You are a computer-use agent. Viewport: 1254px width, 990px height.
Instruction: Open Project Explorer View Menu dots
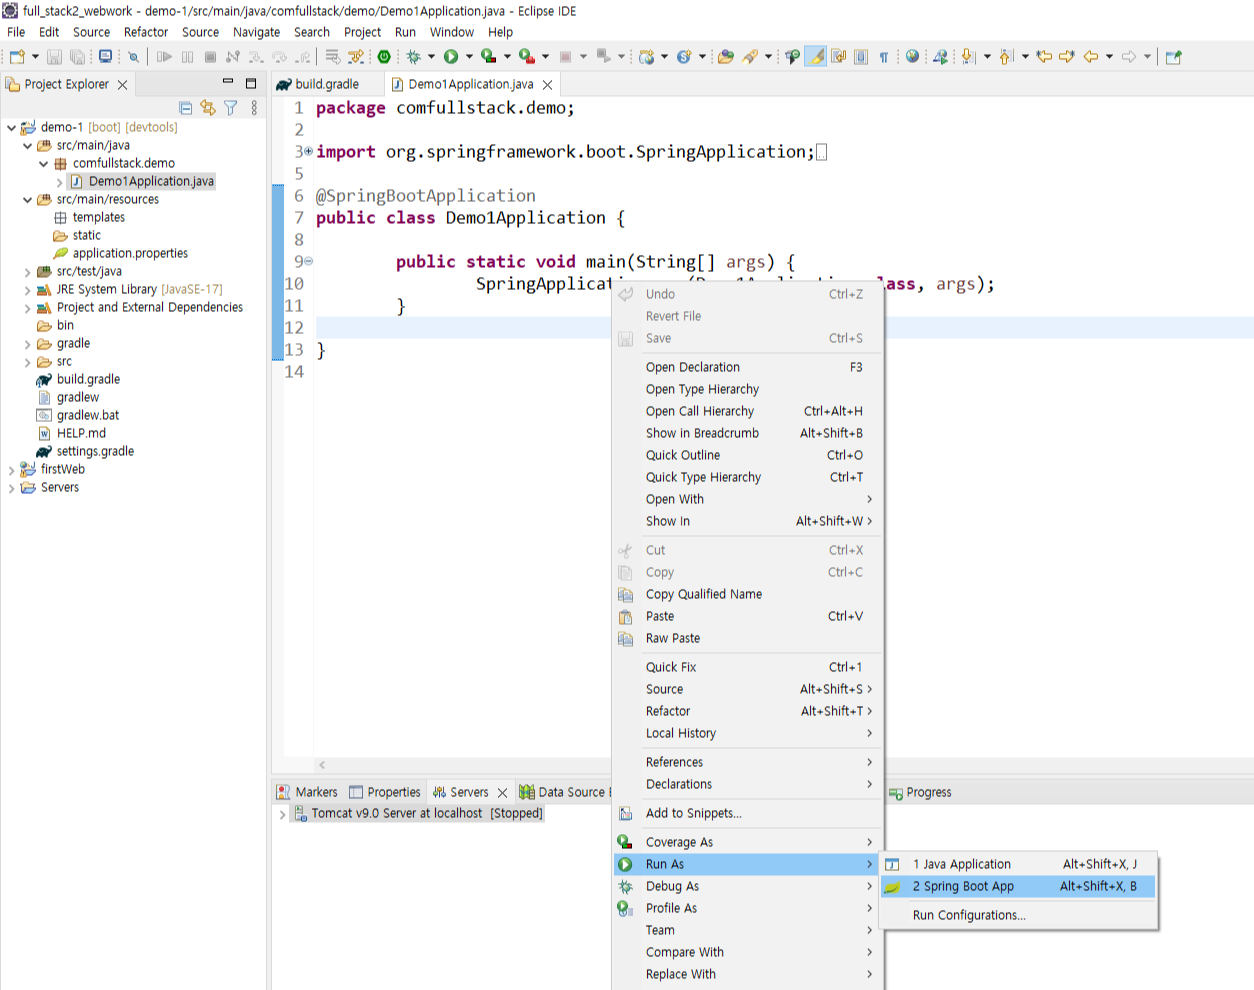(254, 108)
